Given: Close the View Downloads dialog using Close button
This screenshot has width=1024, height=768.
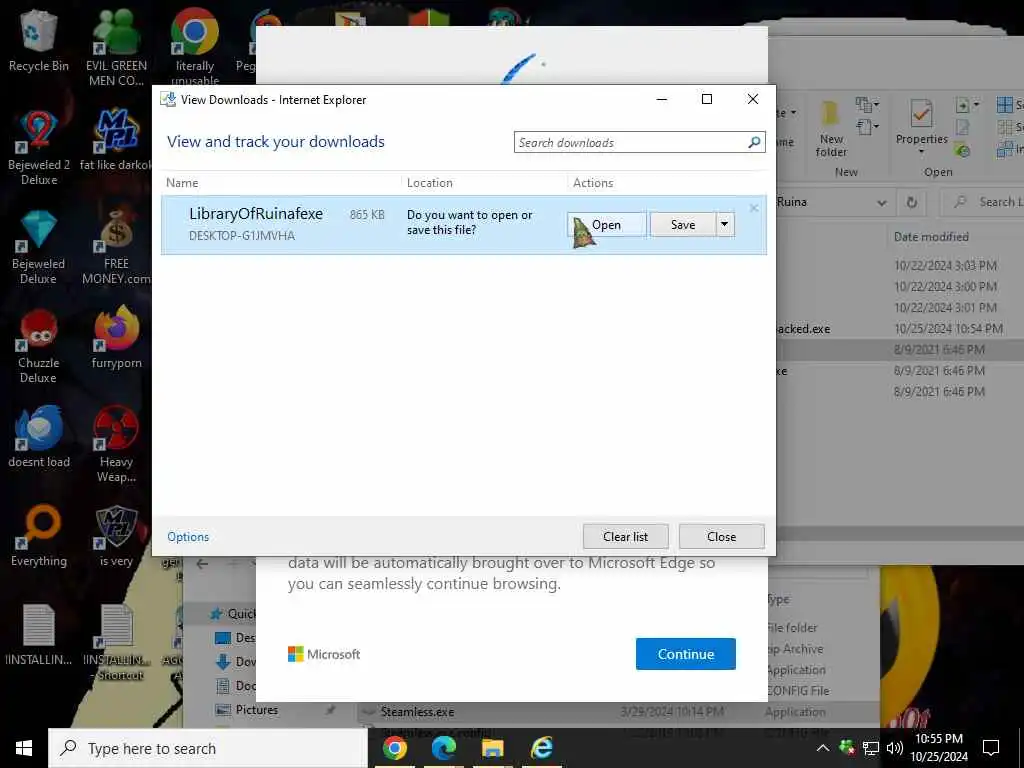Looking at the screenshot, I should point(722,537).
